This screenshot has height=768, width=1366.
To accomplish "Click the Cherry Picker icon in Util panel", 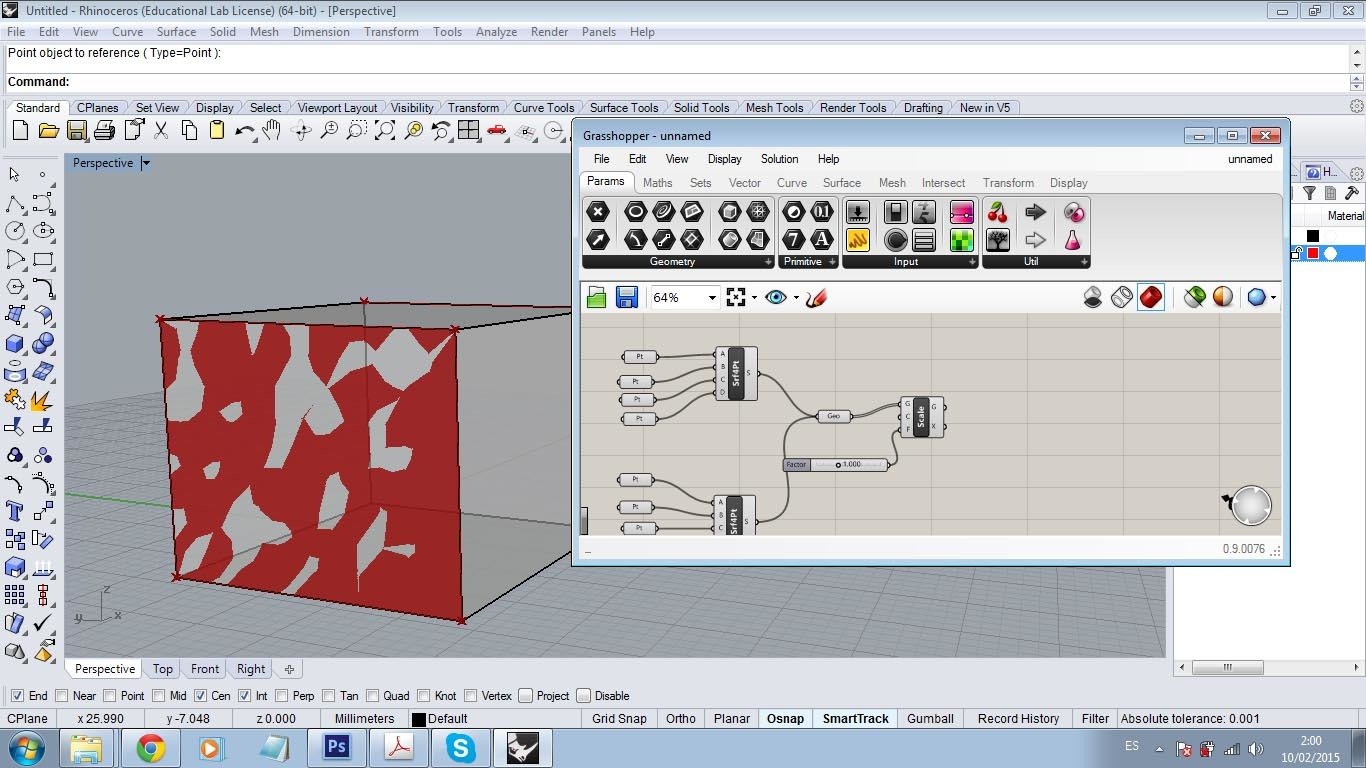I will point(997,211).
